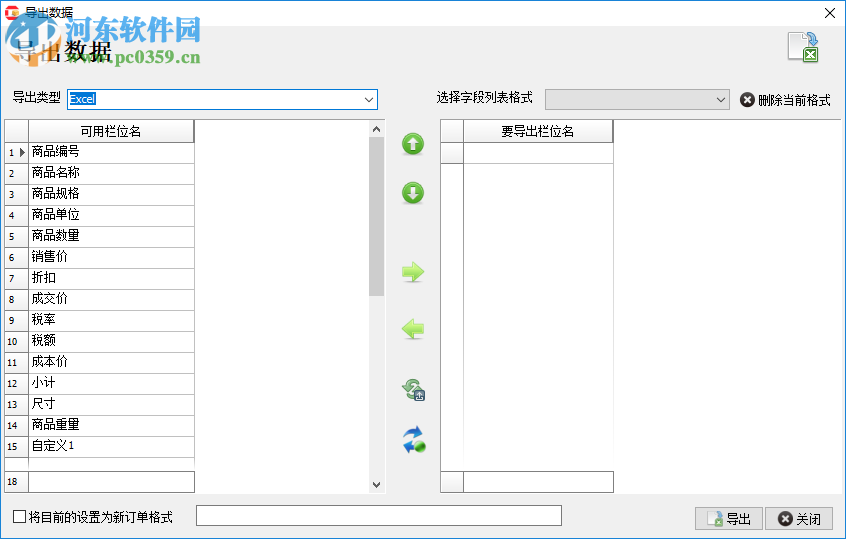Screen dimensions: 846x539
Task: Select row 商品编号
Action: click(x=111, y=152)
